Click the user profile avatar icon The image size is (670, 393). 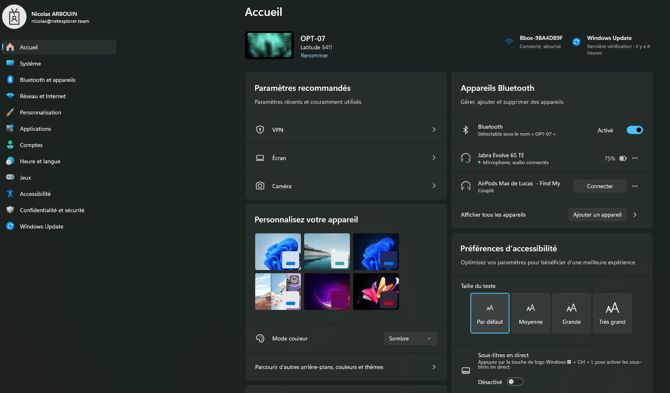14,17
